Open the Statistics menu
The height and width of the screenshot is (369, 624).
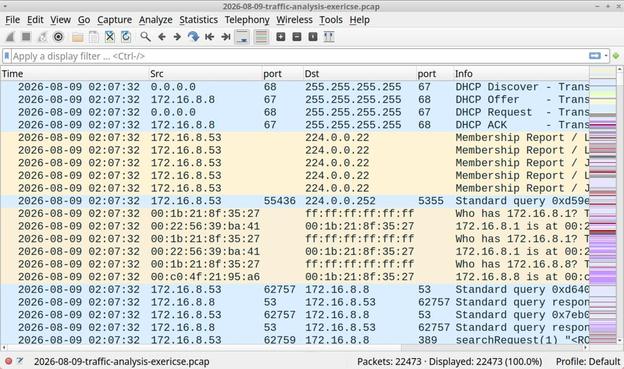(198, 20)
